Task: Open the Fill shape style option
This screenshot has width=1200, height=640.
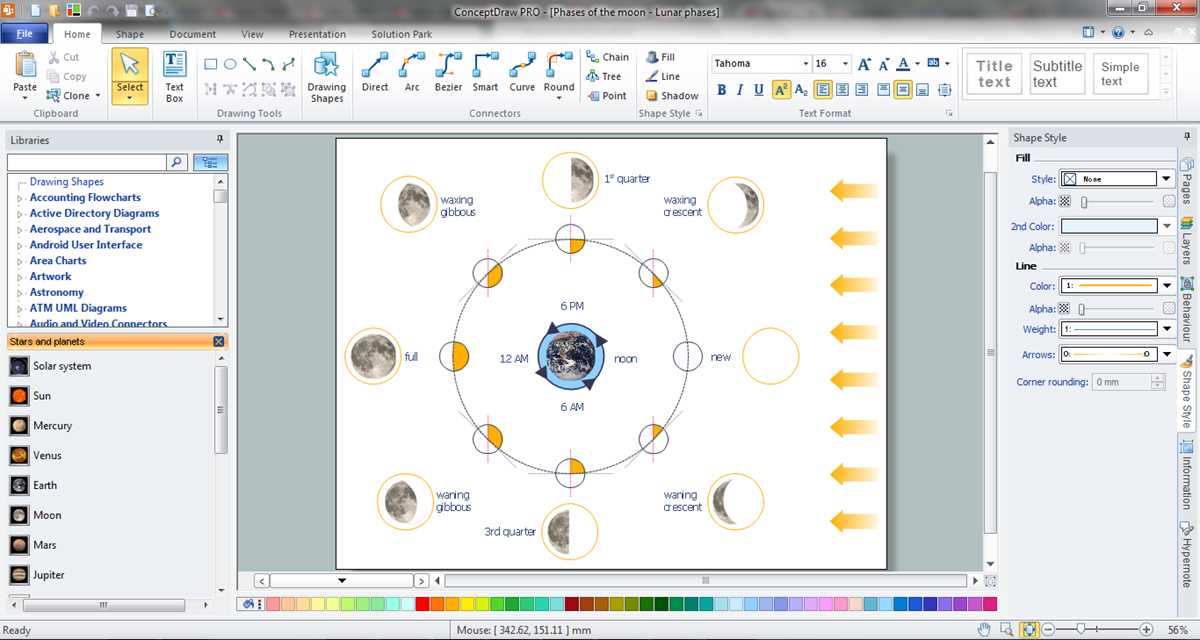Action: coord(660,57)
